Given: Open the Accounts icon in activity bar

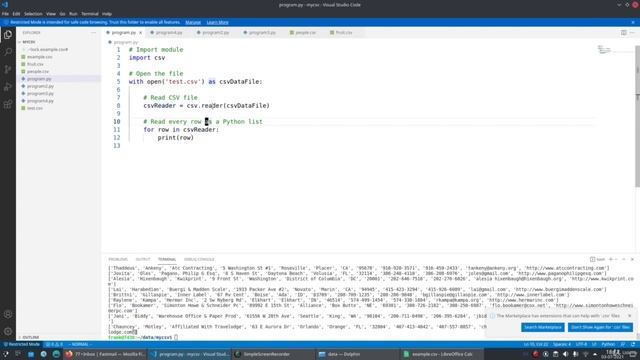Looking at the screenshot, I should coord(8,314).
